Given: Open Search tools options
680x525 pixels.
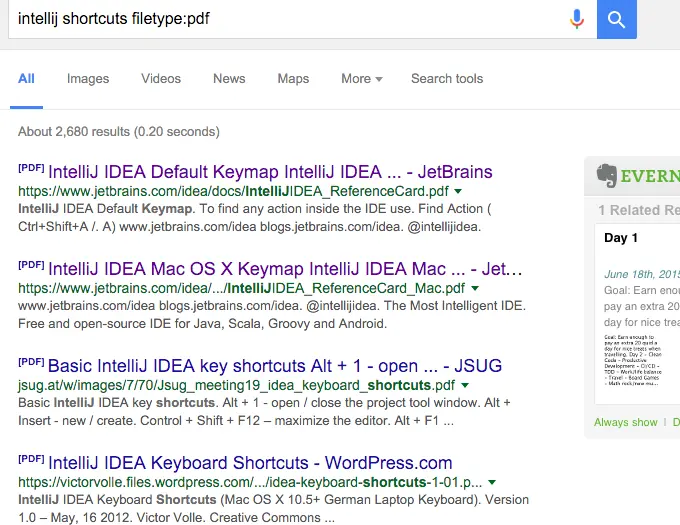Looking at the screenshot, I should click(x=446, y=79).
